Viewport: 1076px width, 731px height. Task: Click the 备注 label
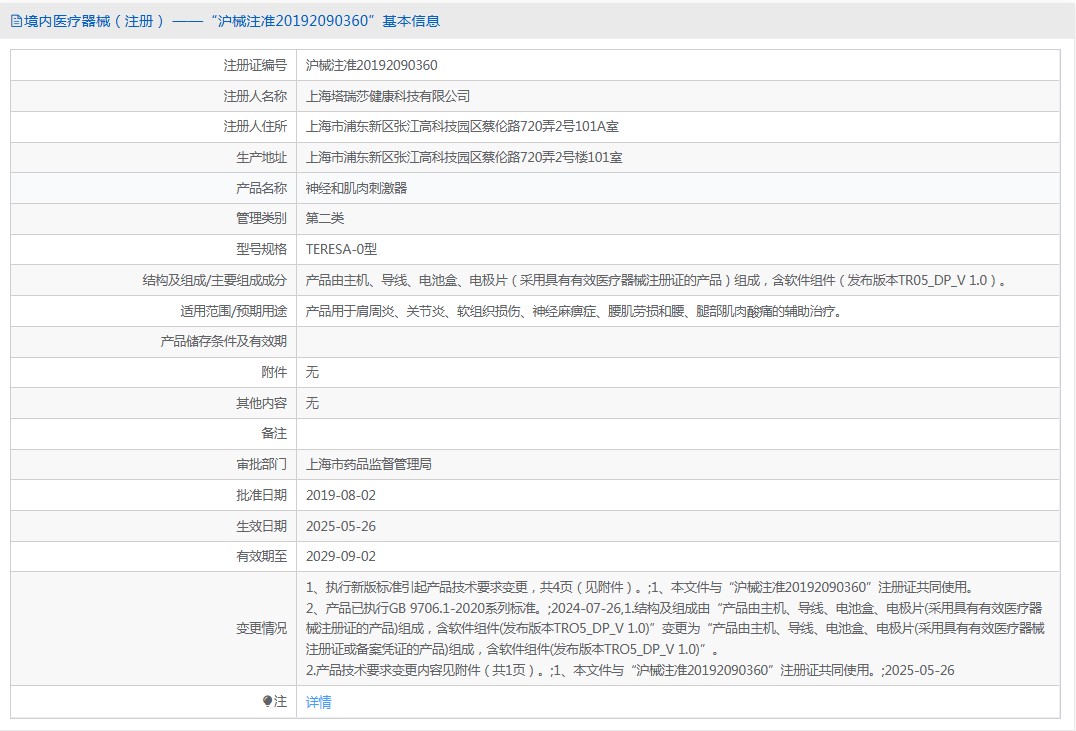coord(274,433)
